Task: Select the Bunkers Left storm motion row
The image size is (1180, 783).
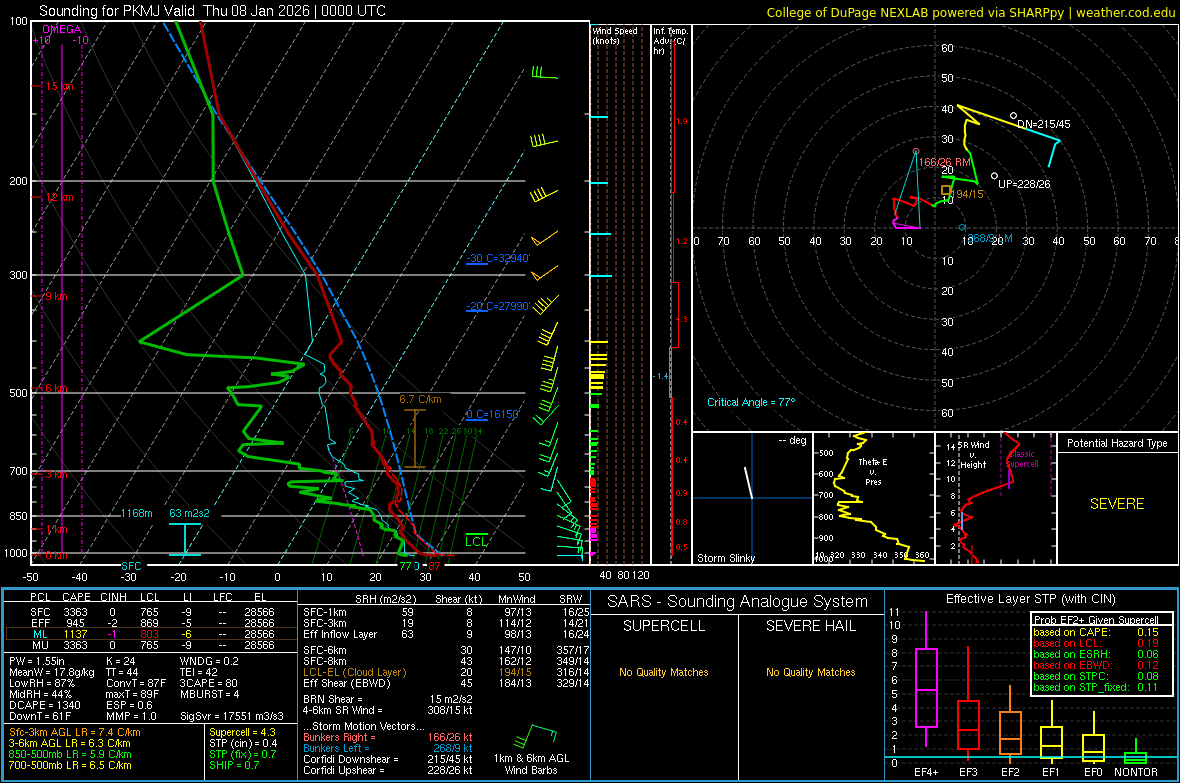Action: [388, 748]
